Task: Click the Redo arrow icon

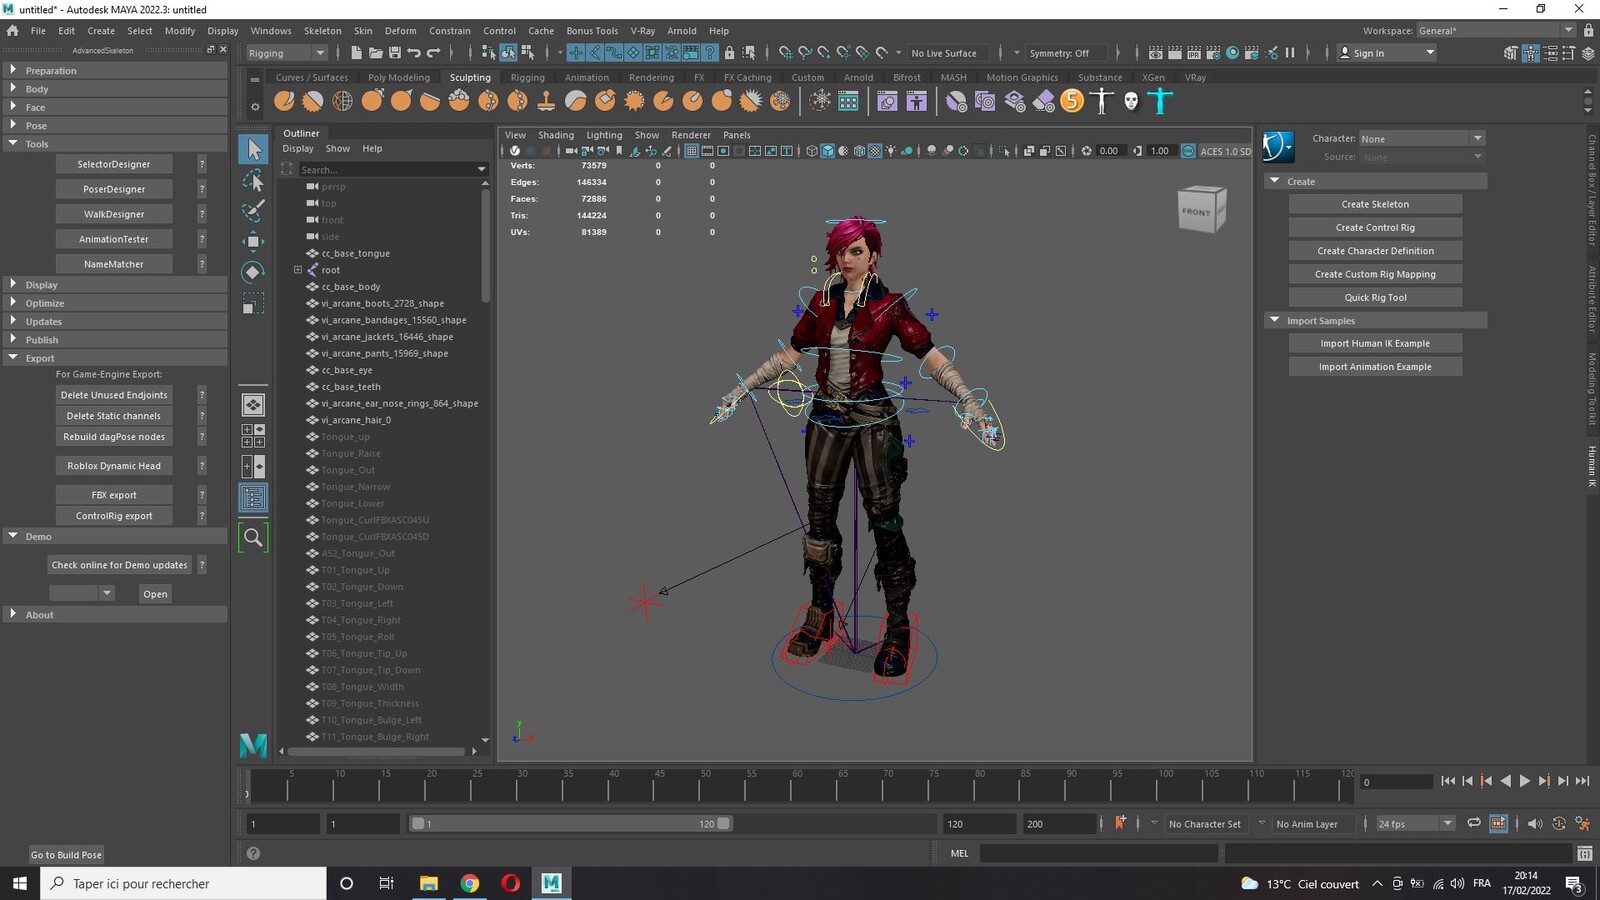Action: point(433,53)
